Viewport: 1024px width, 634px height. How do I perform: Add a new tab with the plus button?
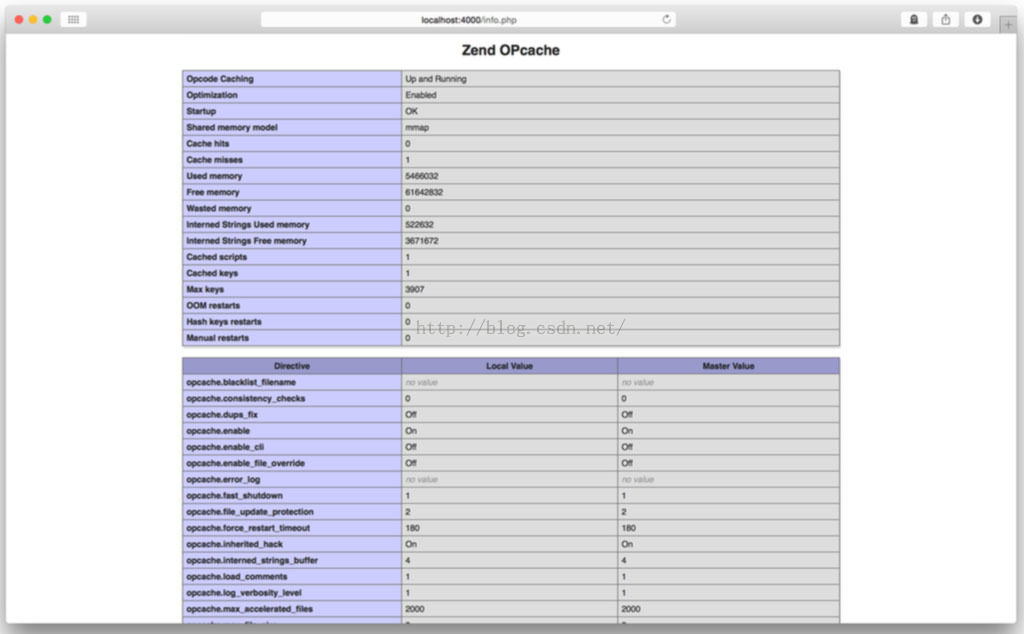(x=1008, y=25)
